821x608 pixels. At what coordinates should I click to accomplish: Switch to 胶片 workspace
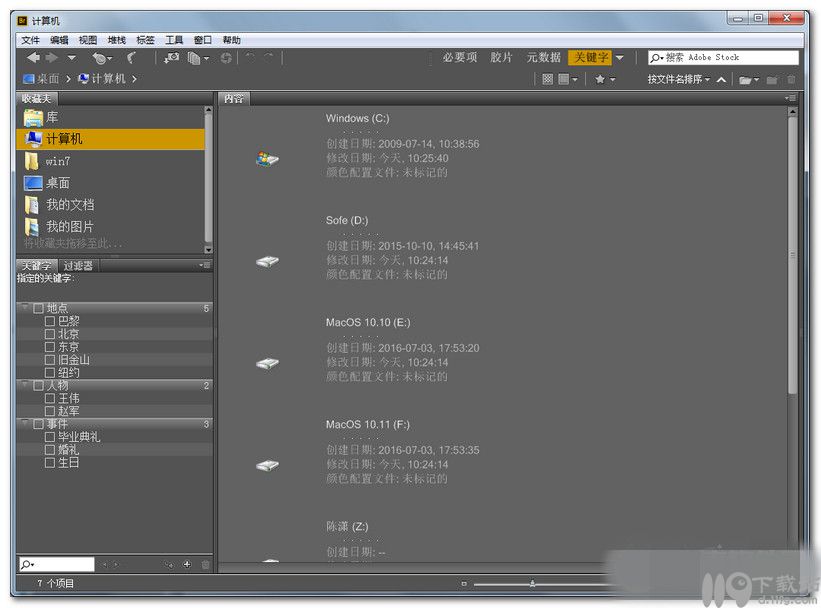[501, 58]
